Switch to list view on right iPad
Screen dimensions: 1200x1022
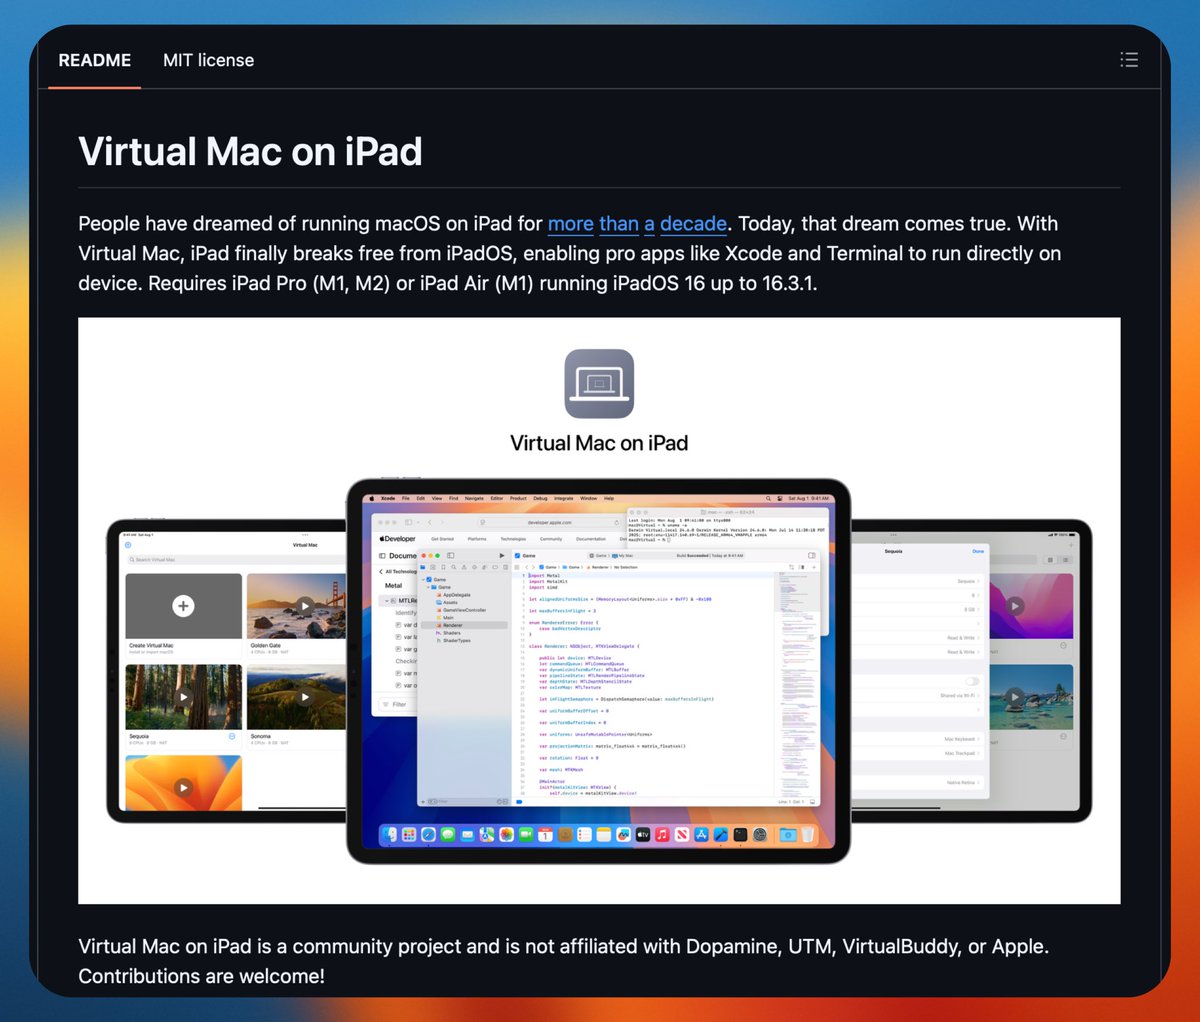pos(1065,560)
